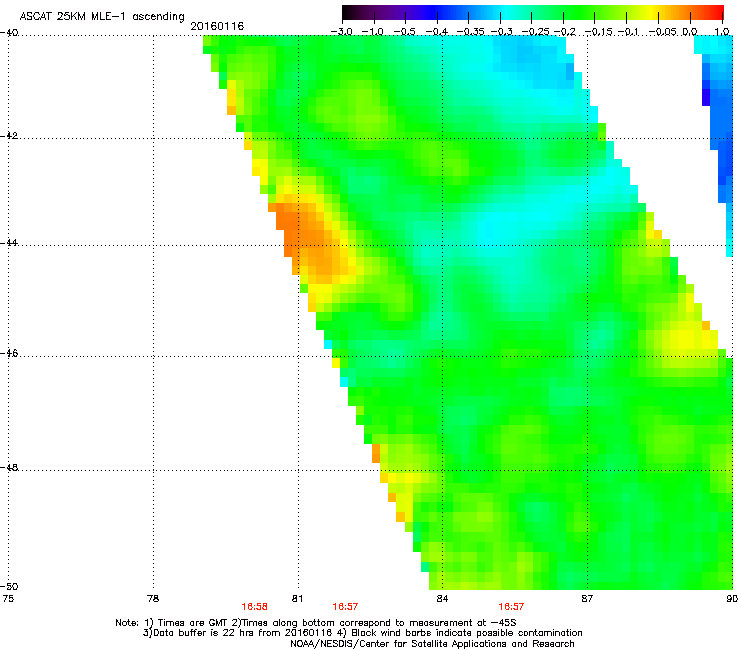Click the latitude axis label "-44"

click(x=9, y=243)
